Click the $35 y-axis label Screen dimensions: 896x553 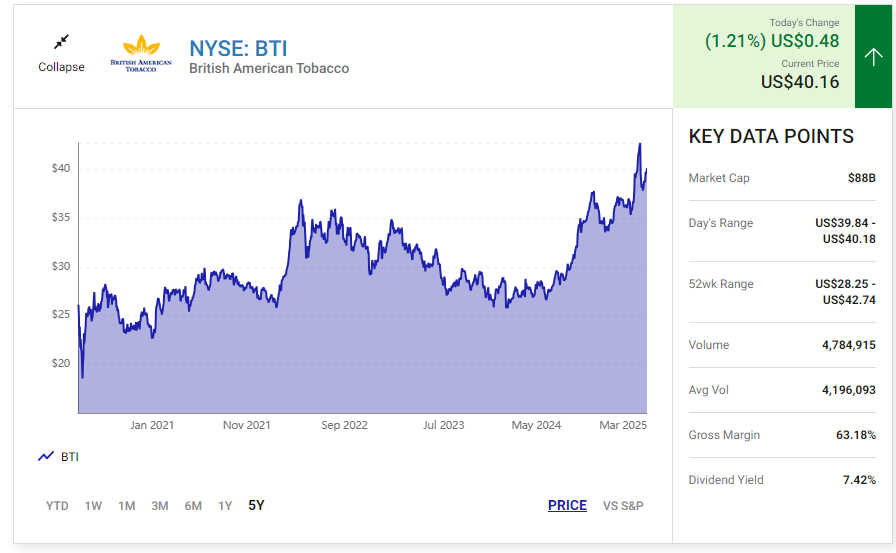click(x=61, y=218)
